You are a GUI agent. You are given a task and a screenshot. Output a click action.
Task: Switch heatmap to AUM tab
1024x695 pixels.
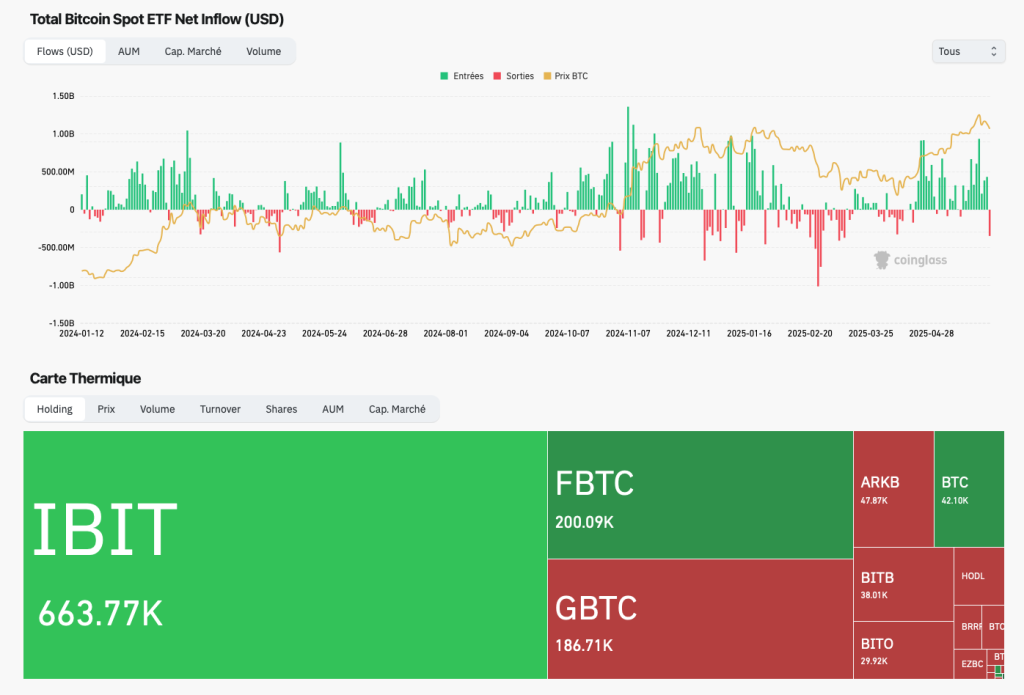pyautogui.click(x=332, y=410)
